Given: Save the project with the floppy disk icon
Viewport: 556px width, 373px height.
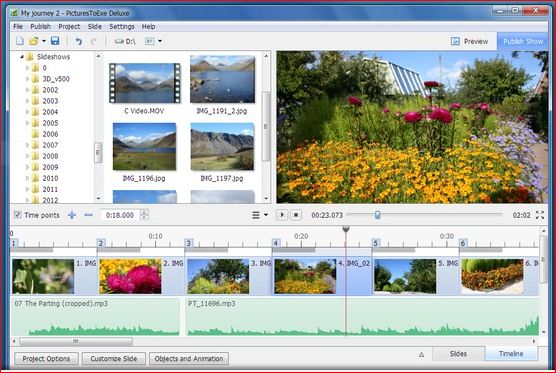Looking at the screenshot, I should click(x=55, y=41).
